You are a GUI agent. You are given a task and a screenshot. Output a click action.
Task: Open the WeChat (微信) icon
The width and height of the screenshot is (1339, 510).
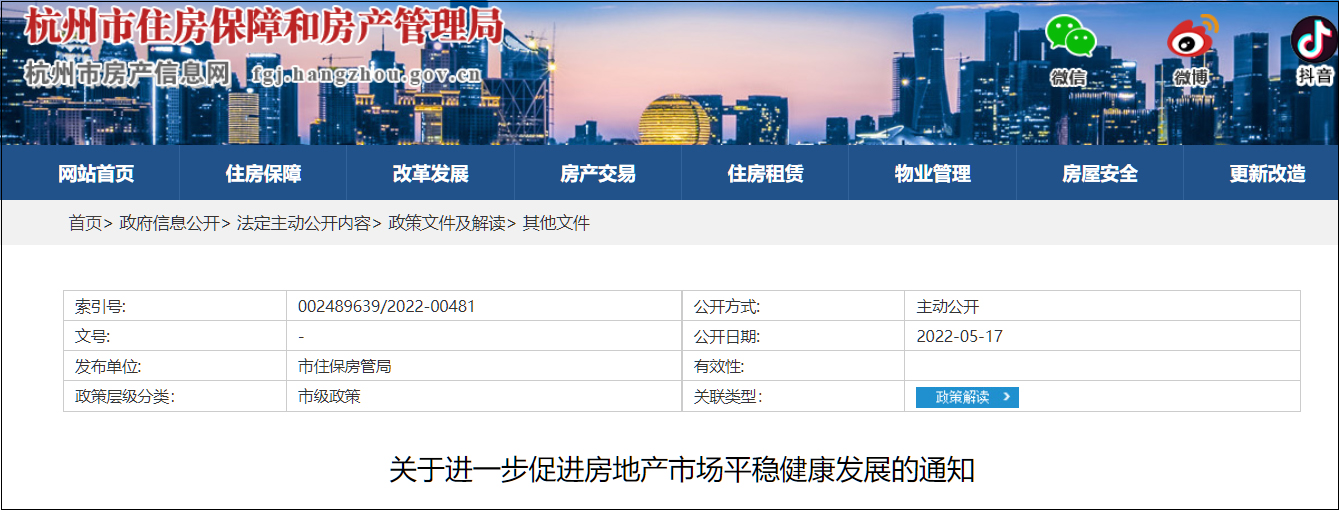1070,37
